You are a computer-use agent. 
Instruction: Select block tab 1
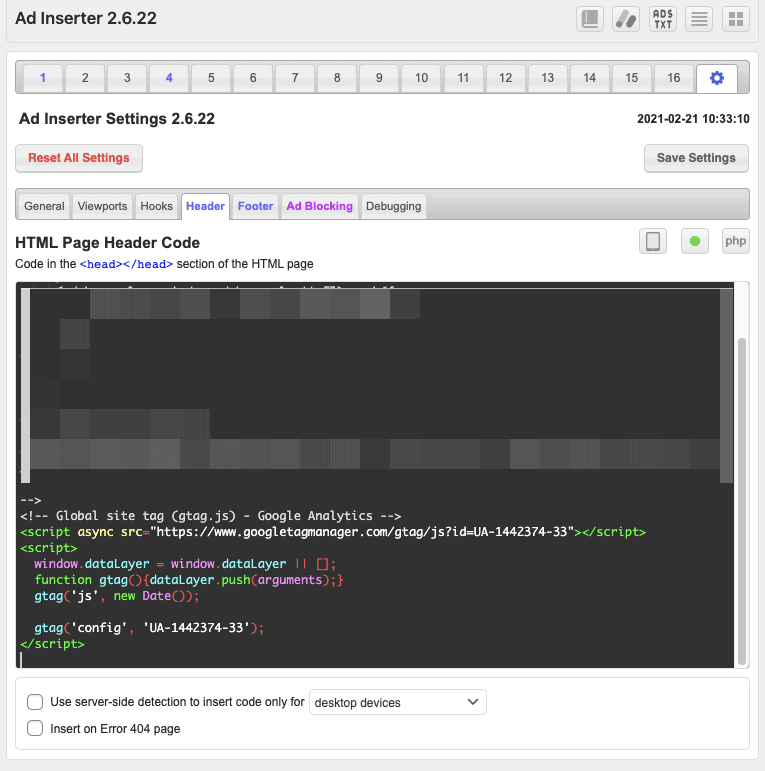[43, 78]
